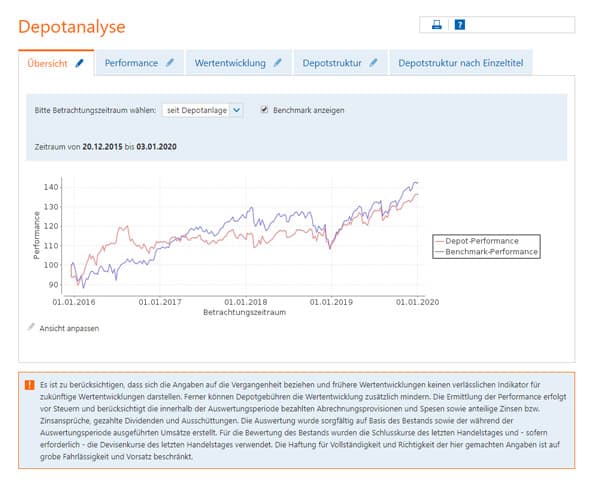The width and height of the screenshot is (600, 489).
Task: Select the Depotstruktur tab
Action: [333, 63]
